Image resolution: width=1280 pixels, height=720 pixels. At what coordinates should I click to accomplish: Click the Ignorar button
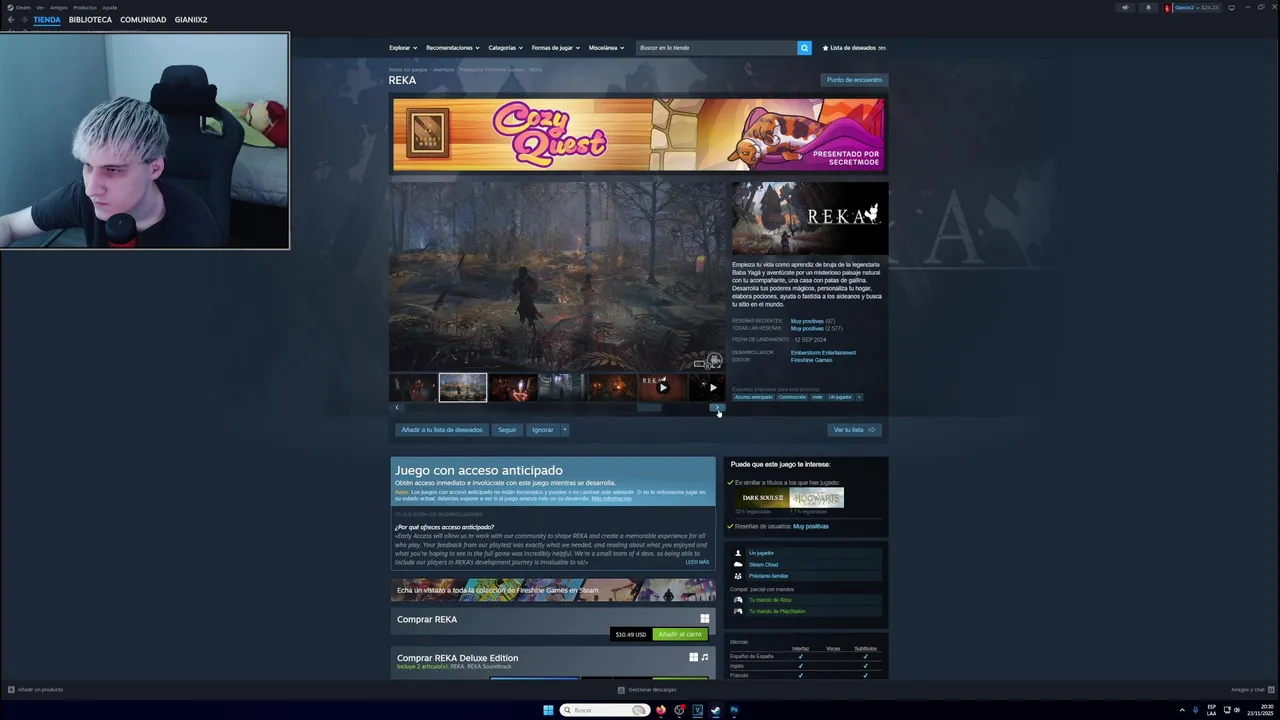click(542, 430)
